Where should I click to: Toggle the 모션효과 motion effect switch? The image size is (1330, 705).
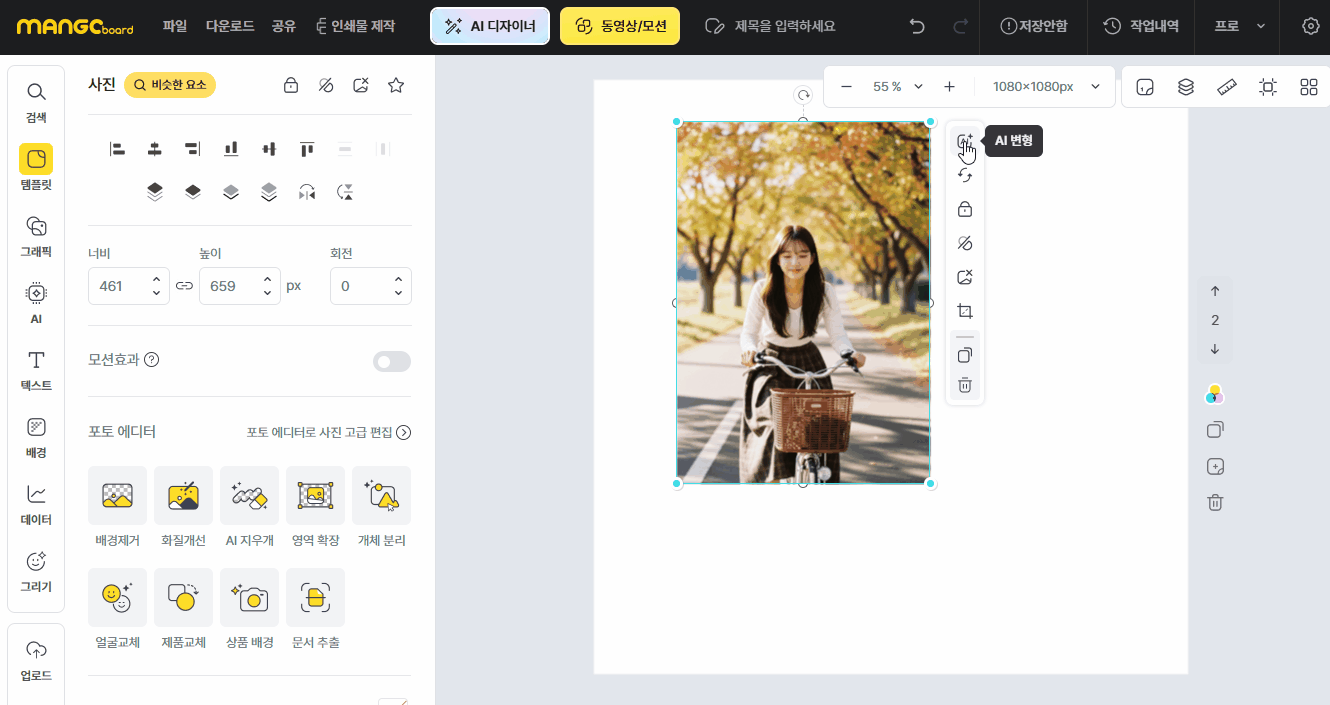[391, 361]
